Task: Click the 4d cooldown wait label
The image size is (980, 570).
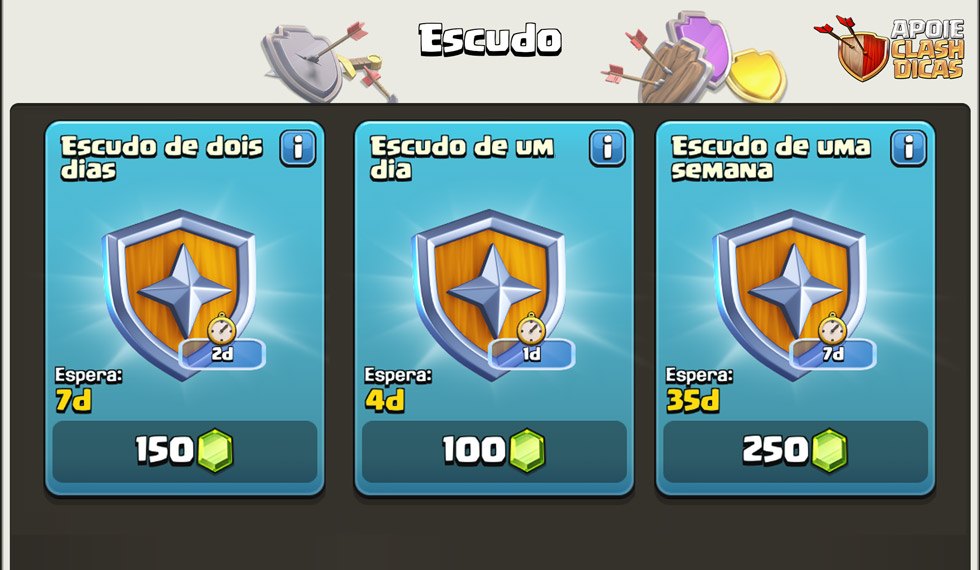Action: 384,401
